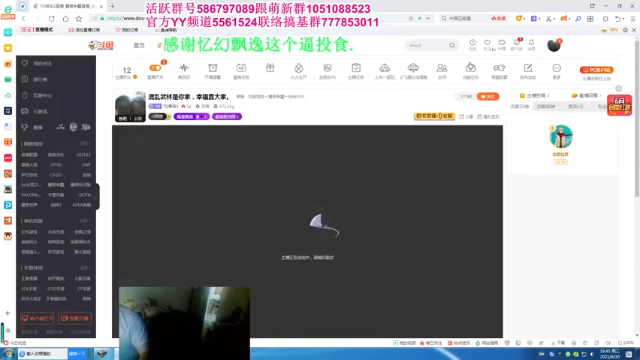
Task: Click the taskbar search input box
Action: (x=43, y=354)
